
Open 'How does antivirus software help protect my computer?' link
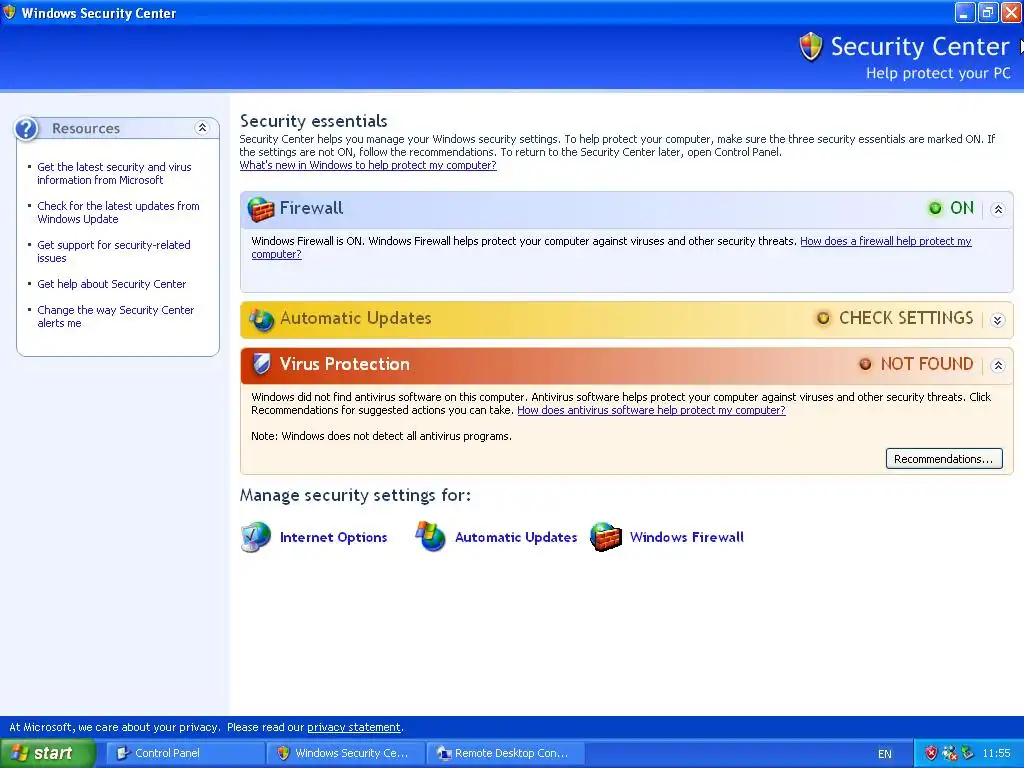pos(651,410)
